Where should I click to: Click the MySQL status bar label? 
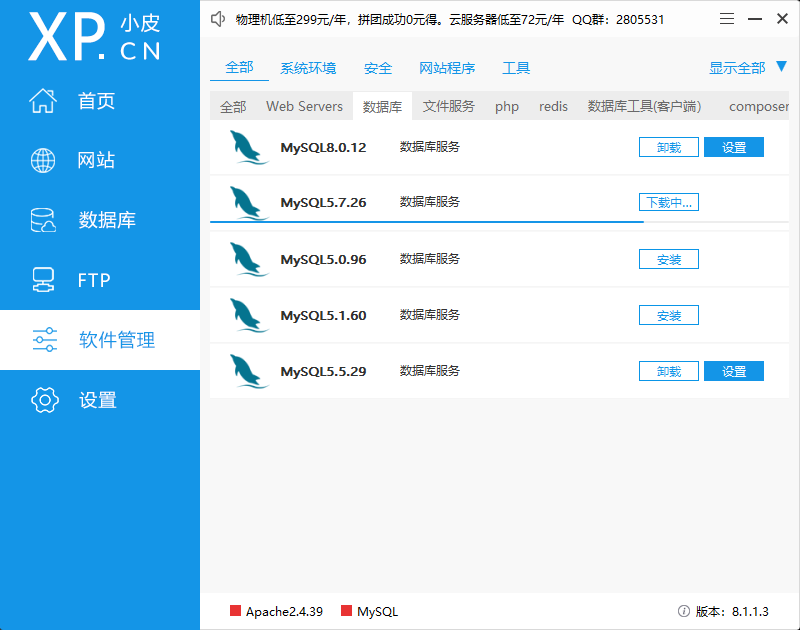pos(378,612)
